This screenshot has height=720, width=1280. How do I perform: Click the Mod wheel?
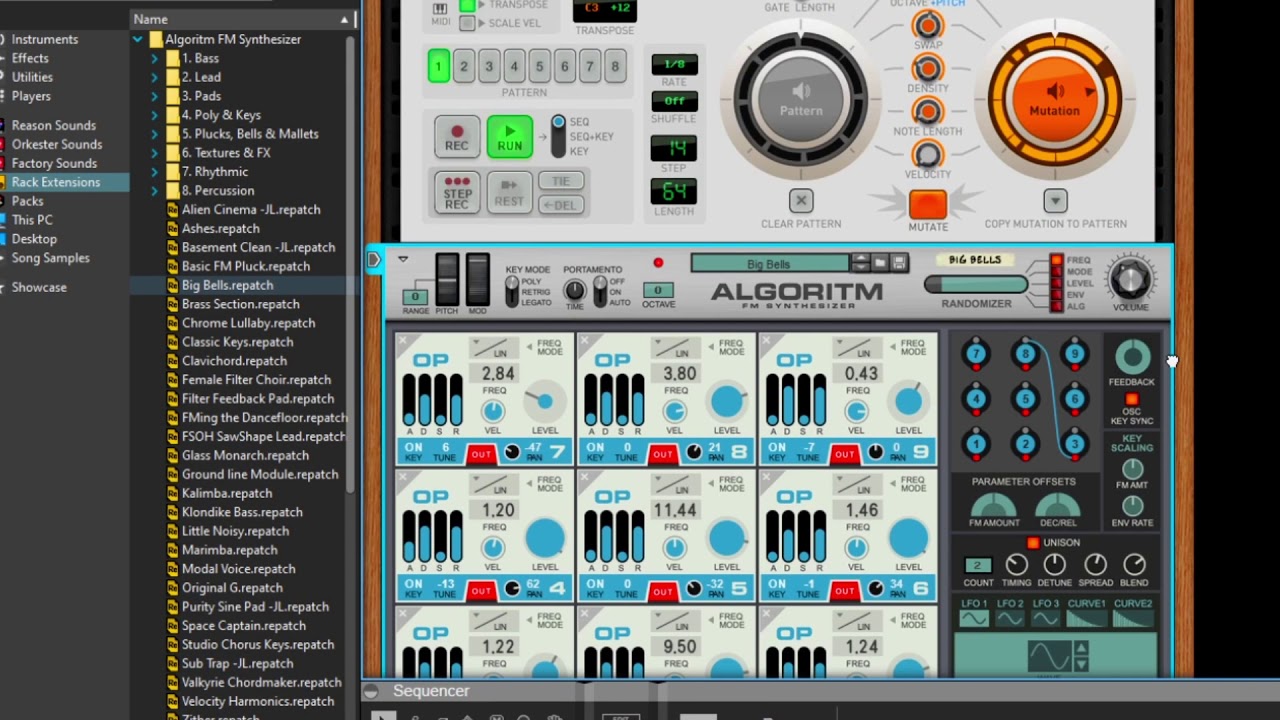pyautogui.click(x=477, y=278)
